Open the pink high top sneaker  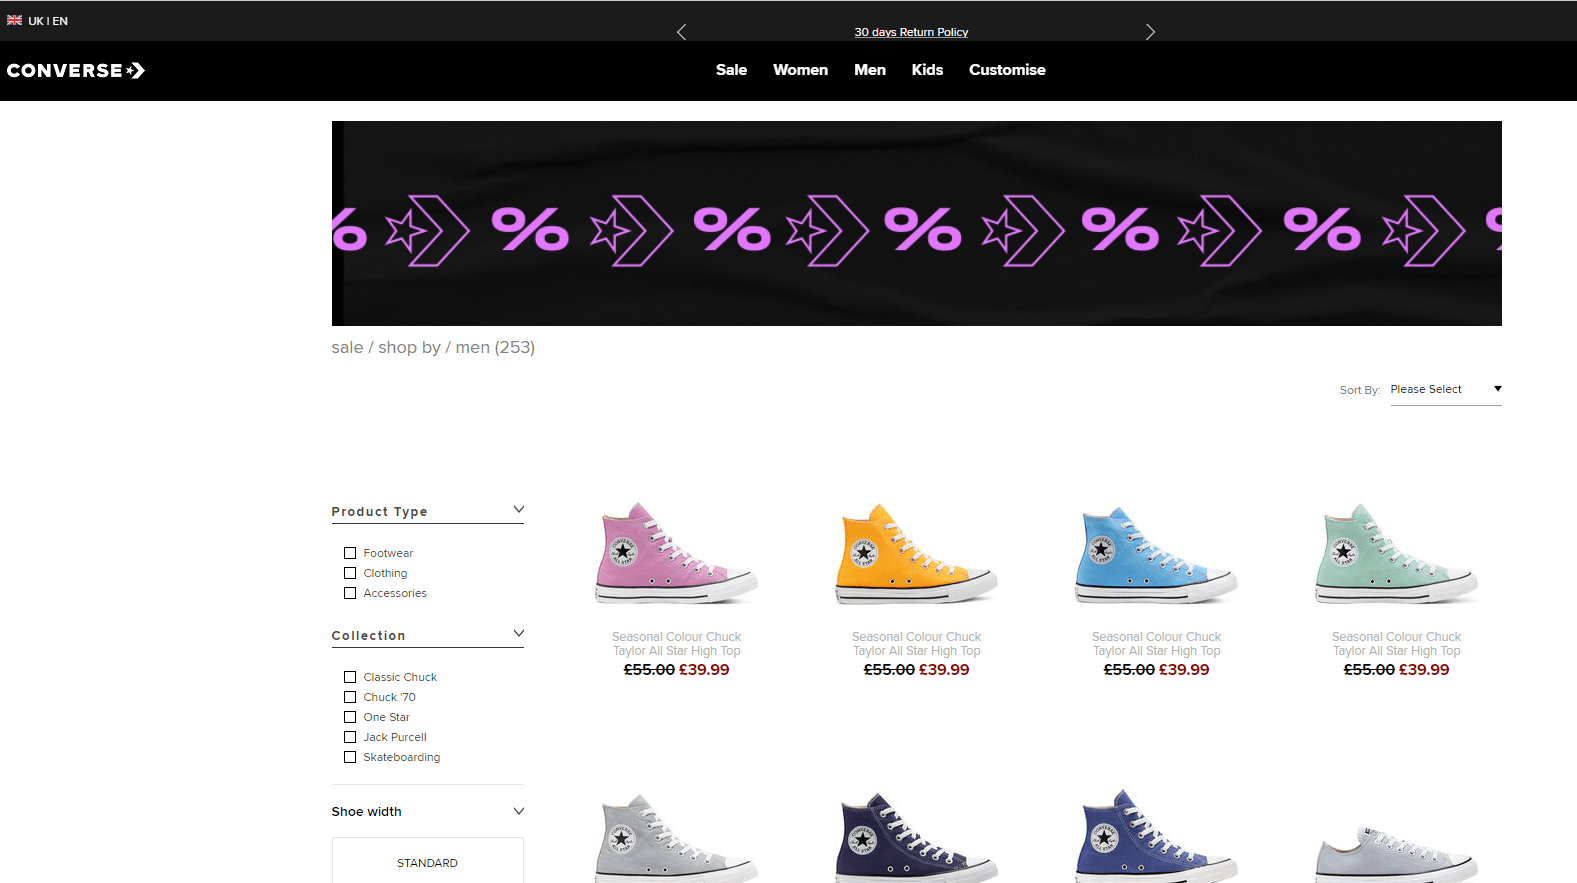point(677,553)
